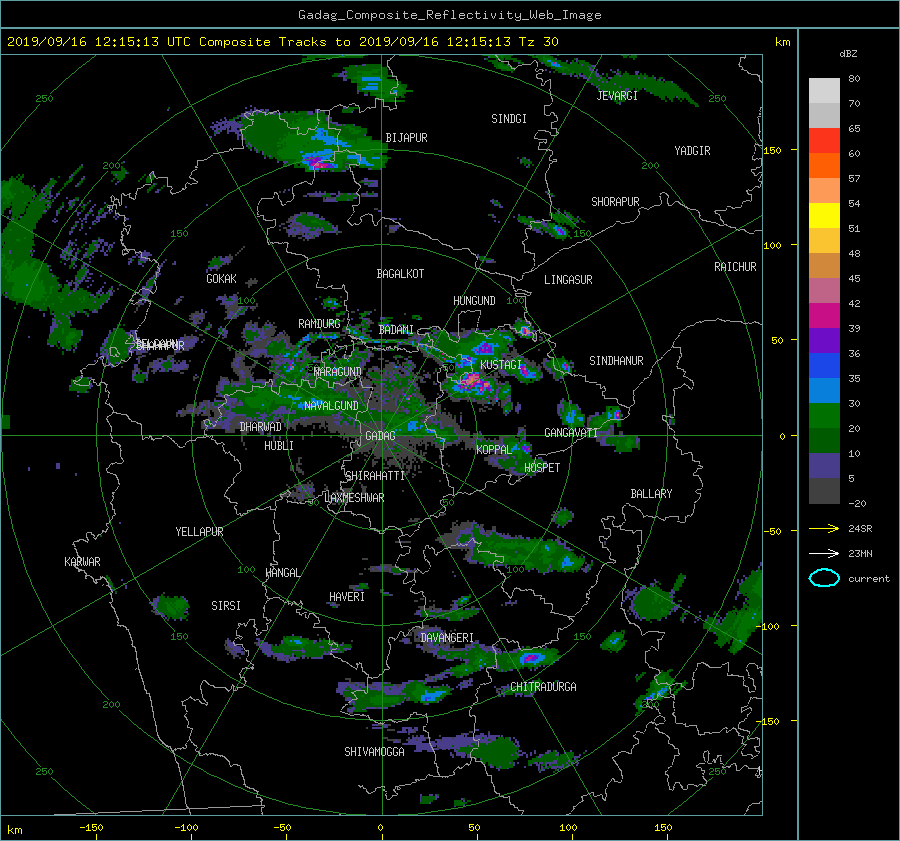Click the white 23MN arrow legend icon
900x841 pixels.
[x=824, y=553]
